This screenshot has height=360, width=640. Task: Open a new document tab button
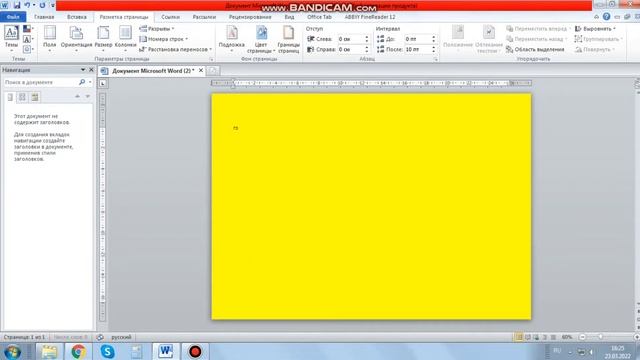coord(212,71)
